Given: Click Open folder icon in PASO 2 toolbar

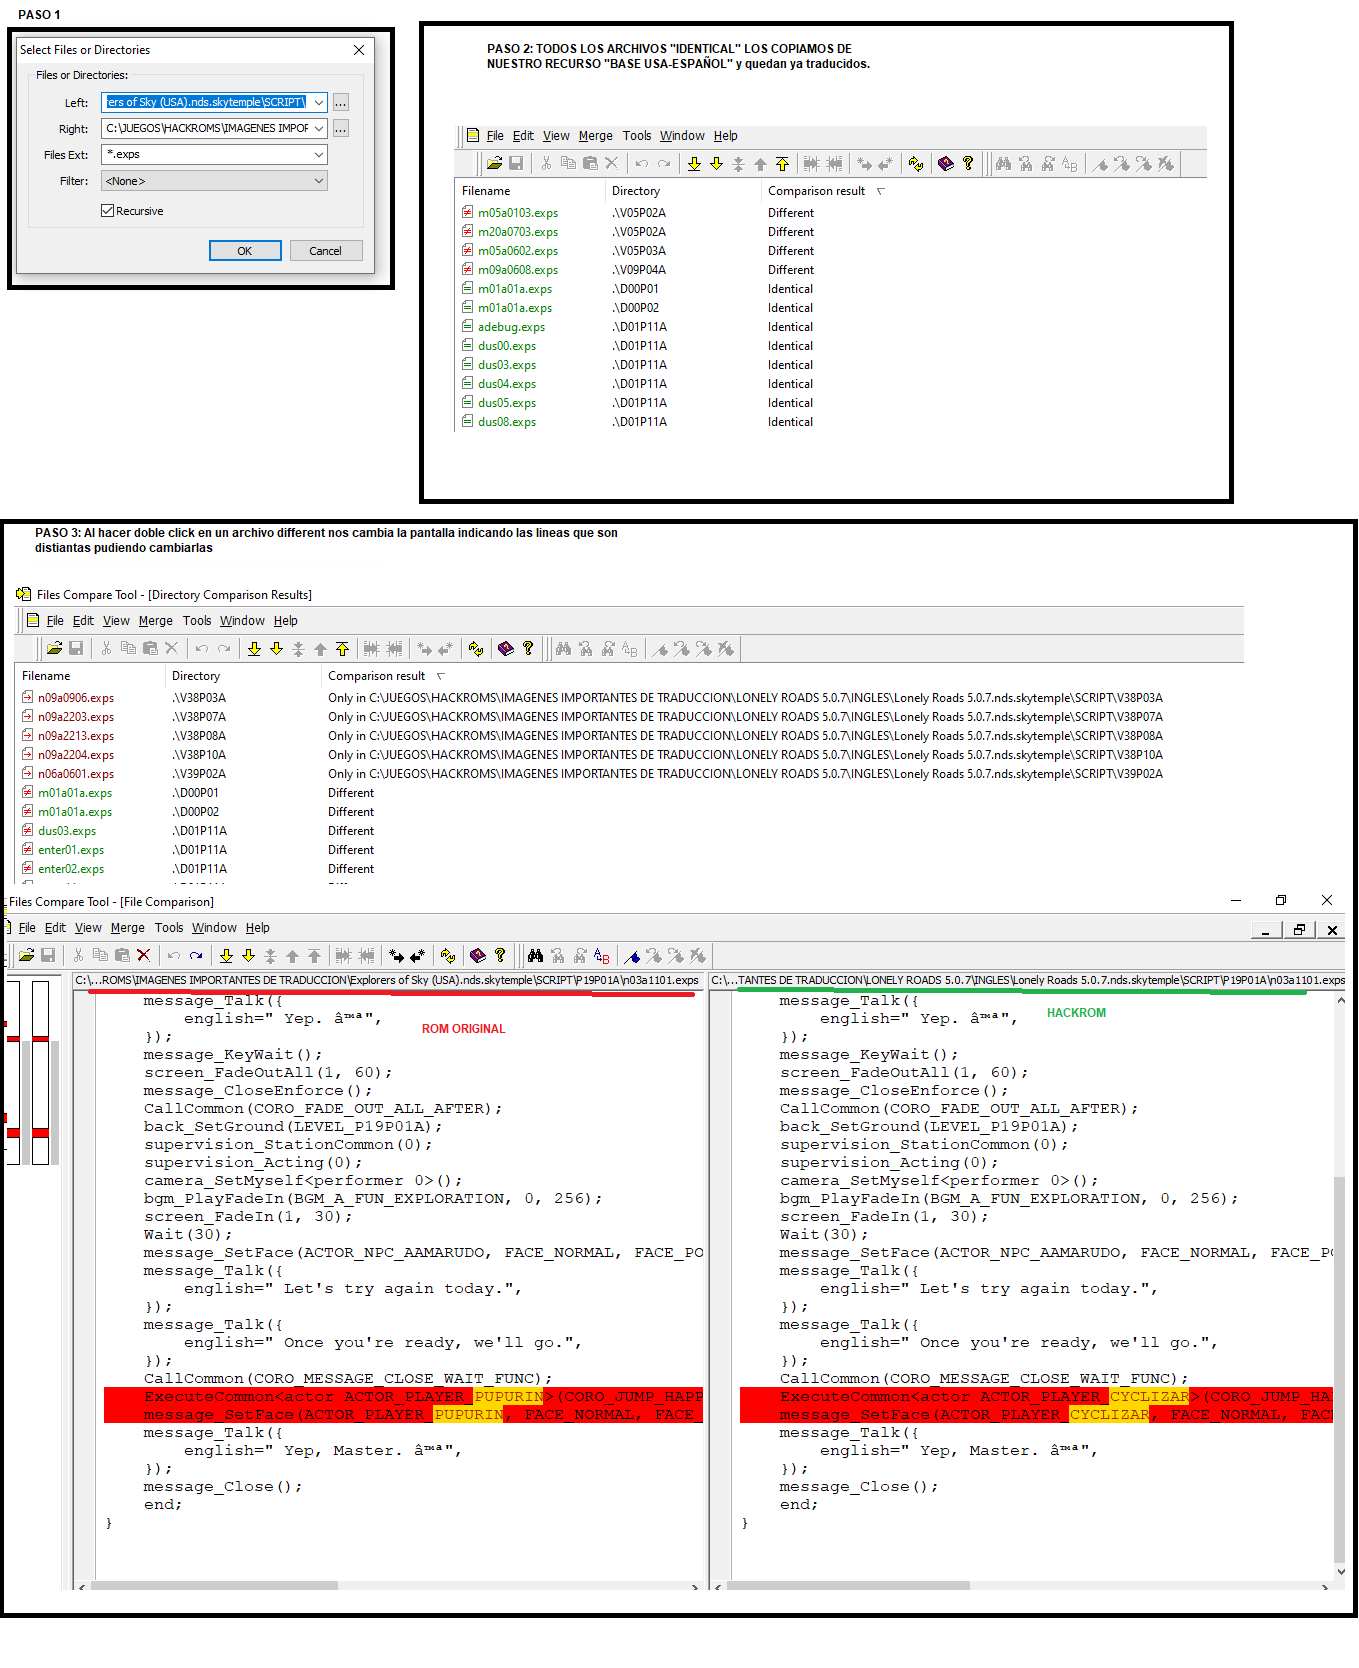Looking at the screenshot, I should pyautogui.click(x=495, y=163).
